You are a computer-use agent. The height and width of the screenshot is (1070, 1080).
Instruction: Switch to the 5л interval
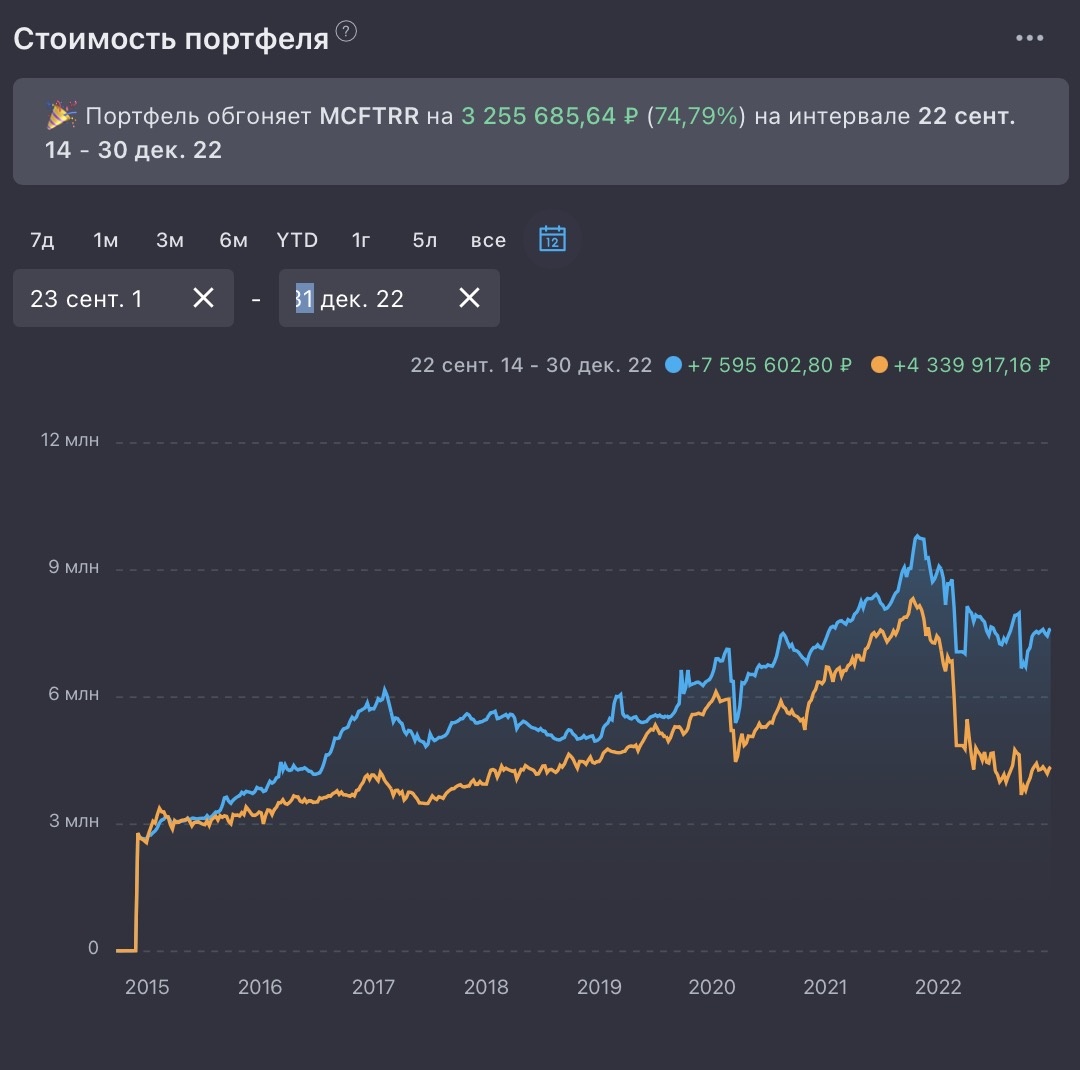(422, 240)
